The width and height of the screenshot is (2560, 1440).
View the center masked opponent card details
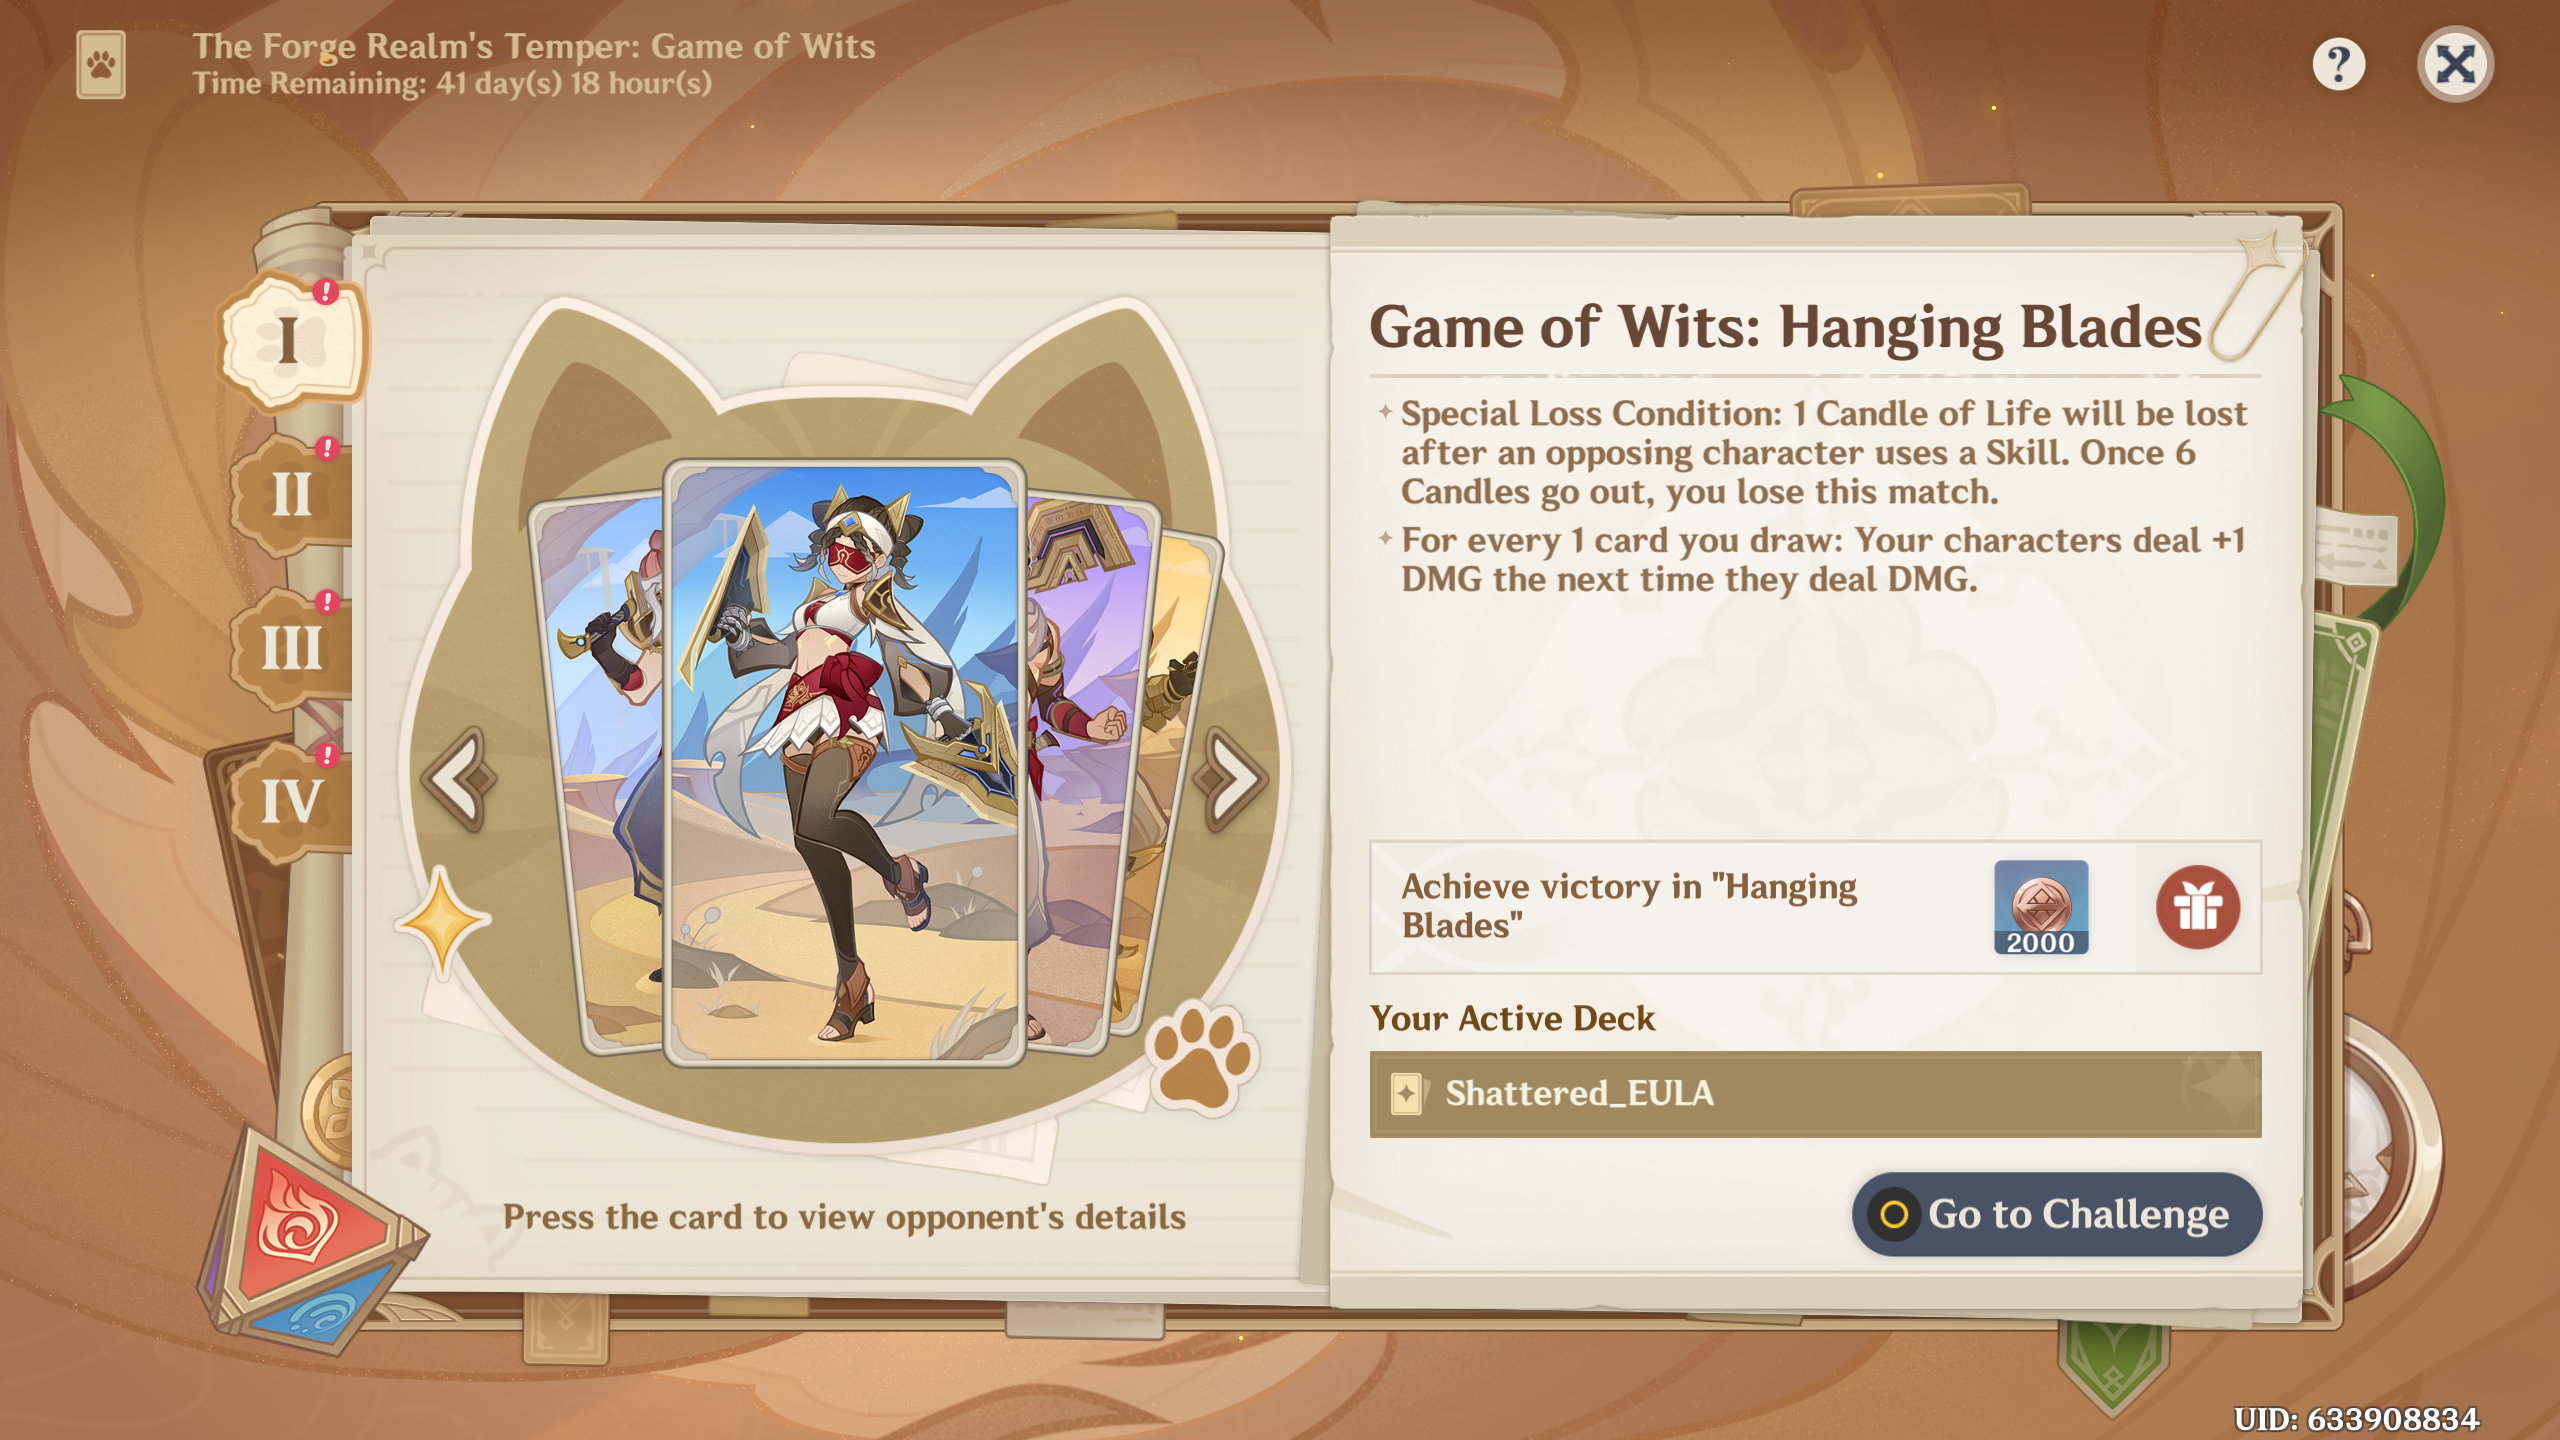(x=844, y=763)
